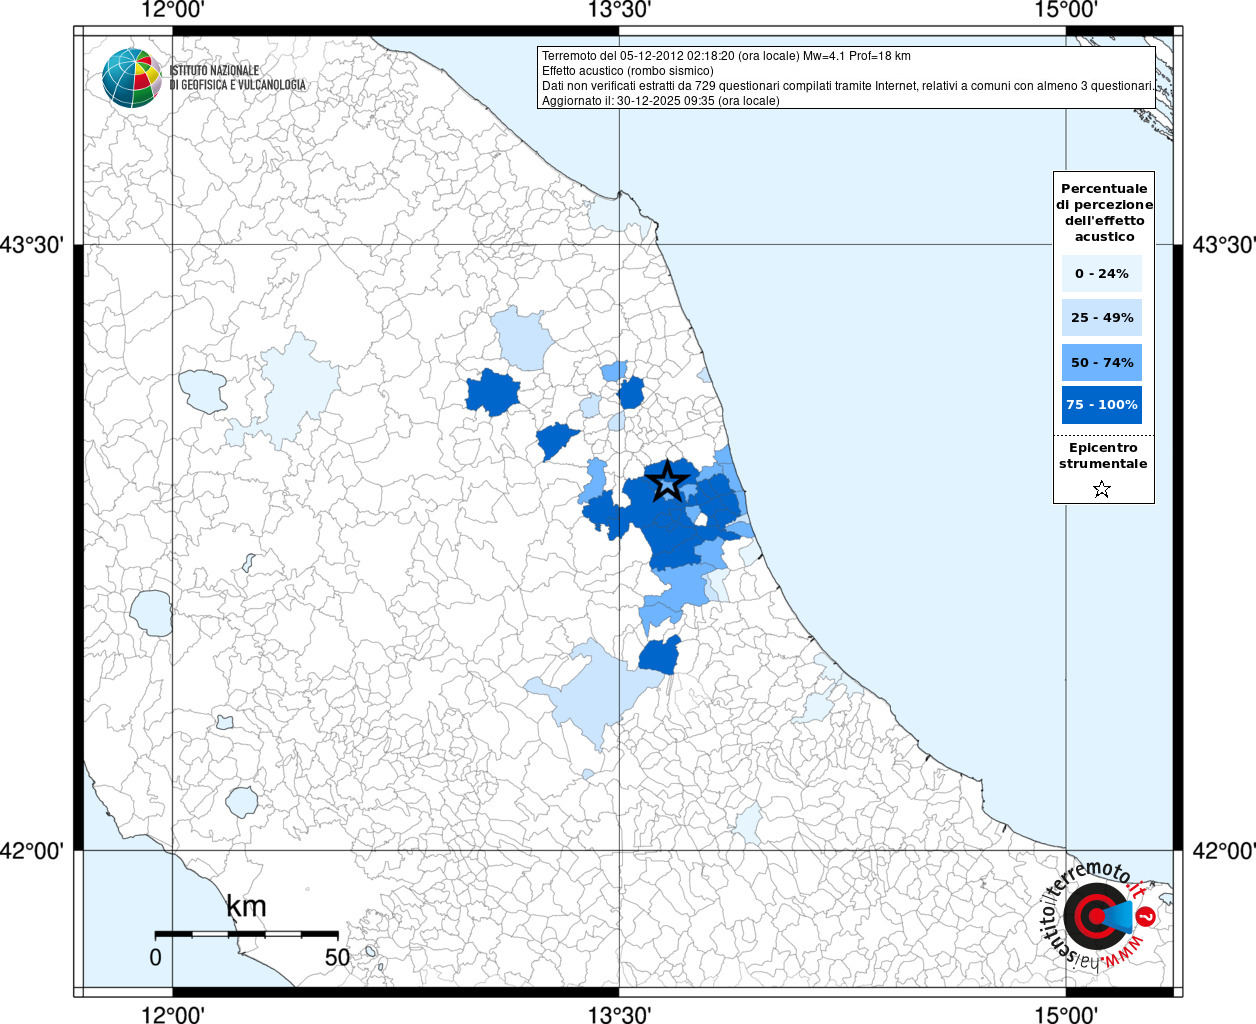Click the left 43°30' latitude label
Image resolution: width=1256 pixels, height=1024 pixels.
(x=32, y=245)
